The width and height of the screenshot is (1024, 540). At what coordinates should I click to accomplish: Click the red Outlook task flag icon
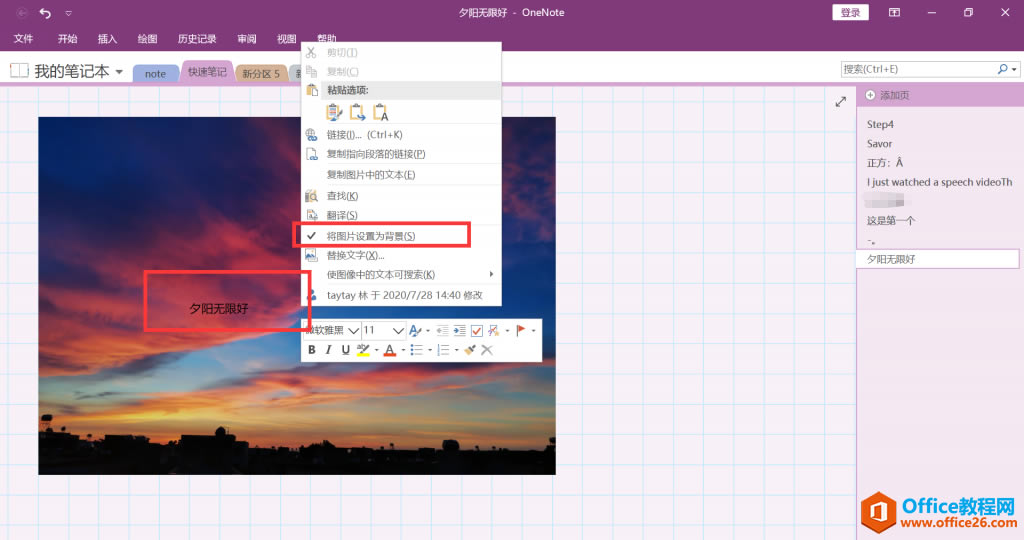tap(520, 330)
